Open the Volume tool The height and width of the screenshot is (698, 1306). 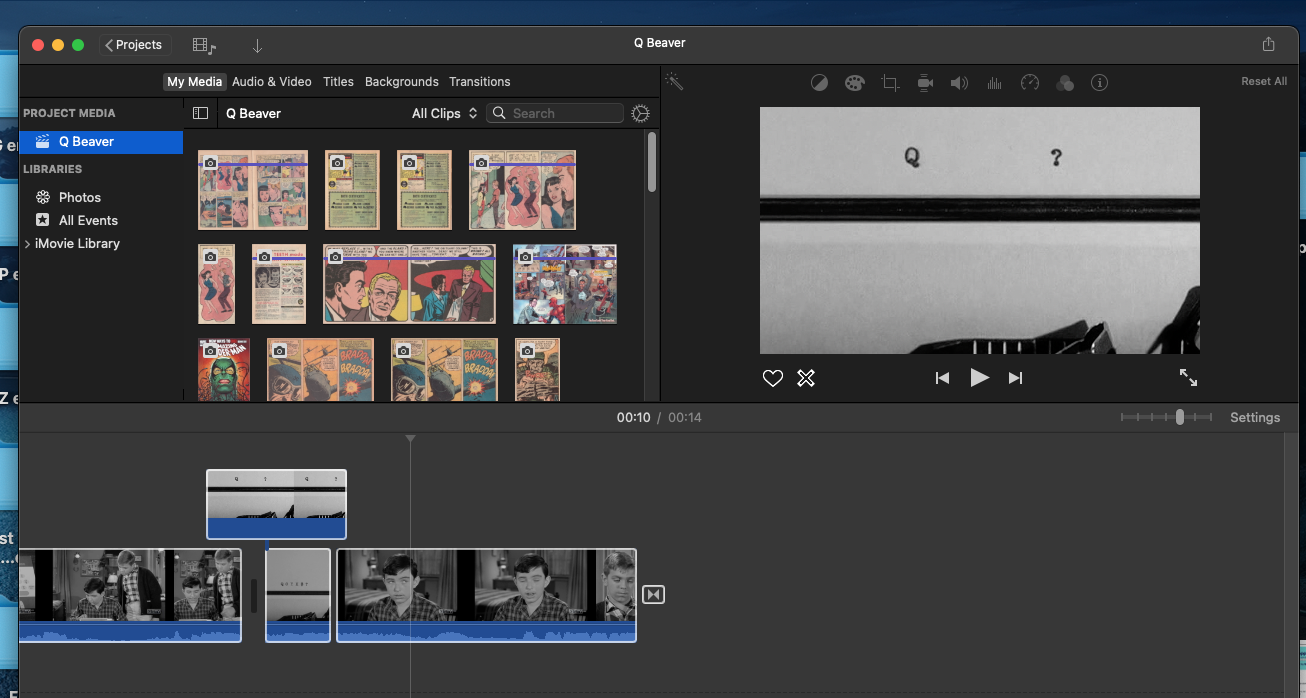coord(959,83)
